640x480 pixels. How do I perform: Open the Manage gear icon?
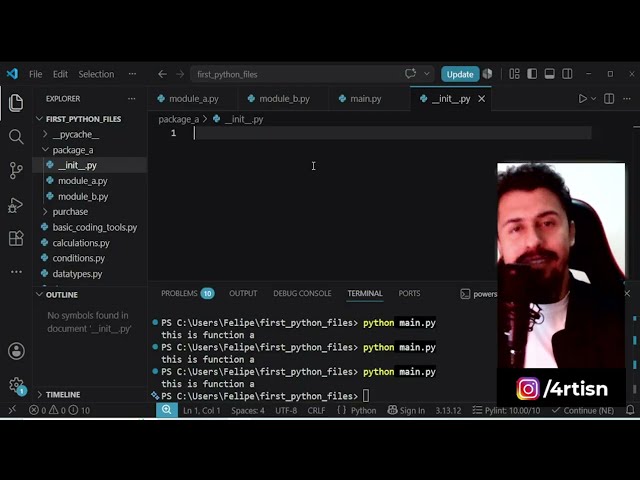[16, 385]
